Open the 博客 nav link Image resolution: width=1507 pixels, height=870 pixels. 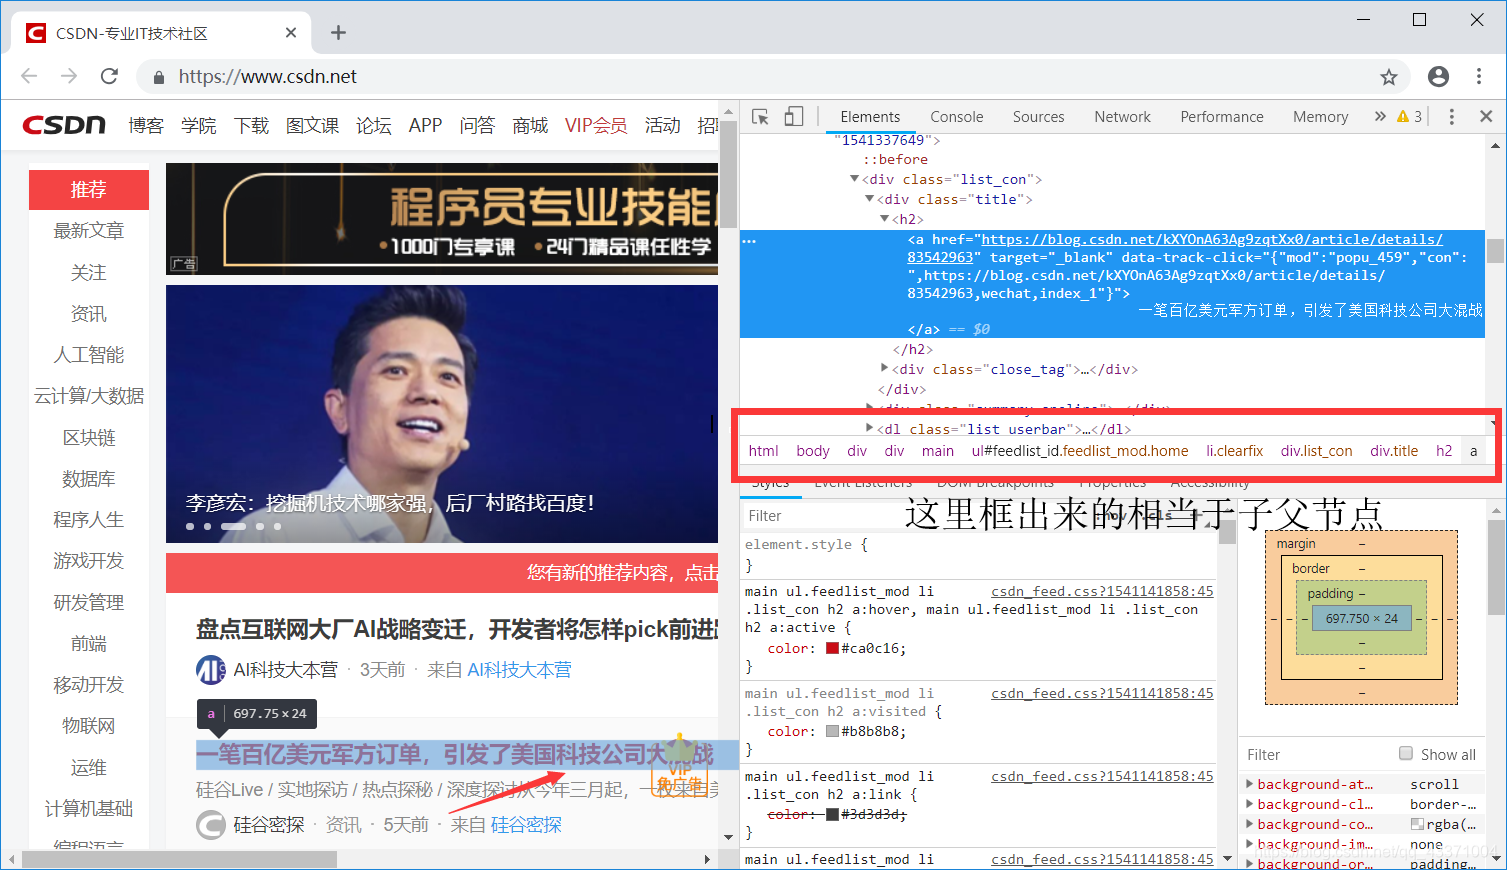pyautogui.click(x=146, y=125)
